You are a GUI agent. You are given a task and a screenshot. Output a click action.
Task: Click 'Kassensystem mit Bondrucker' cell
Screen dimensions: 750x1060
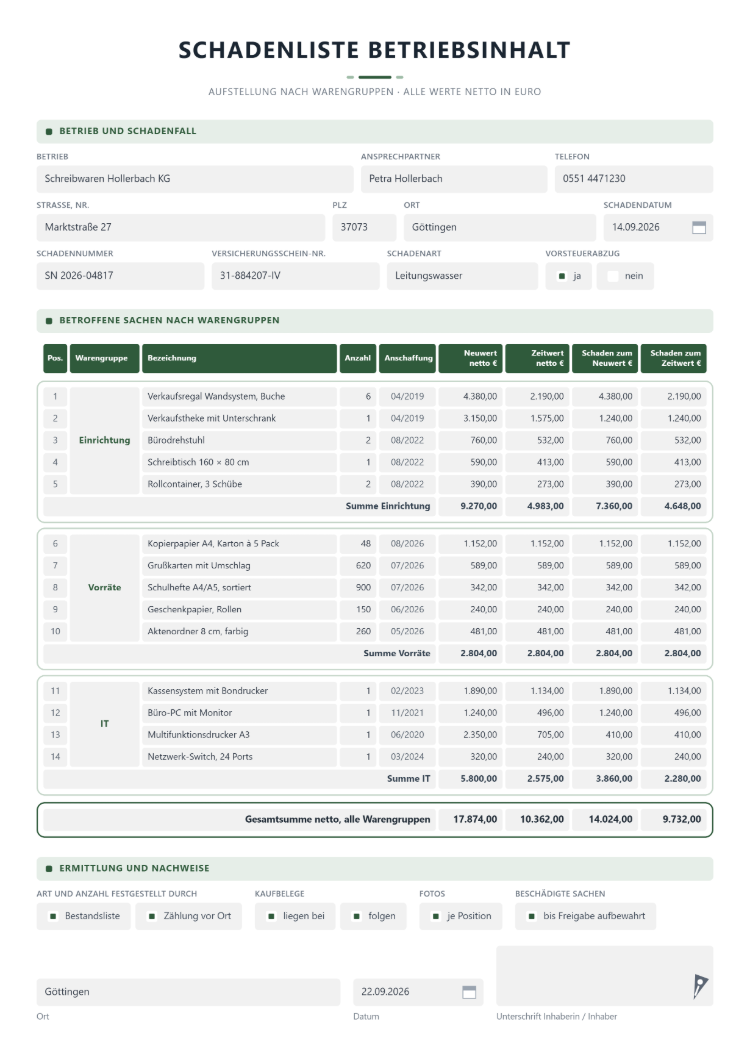click(x=239, y=691)
